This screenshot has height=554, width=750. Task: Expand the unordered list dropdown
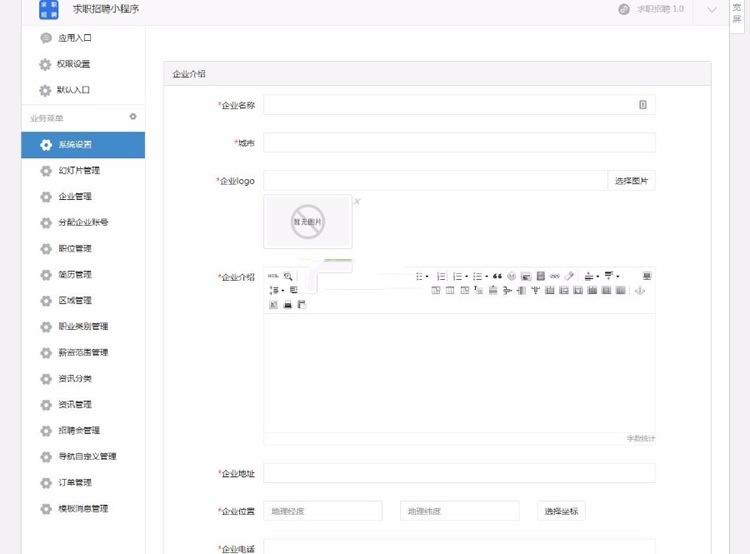coord(487,276)
